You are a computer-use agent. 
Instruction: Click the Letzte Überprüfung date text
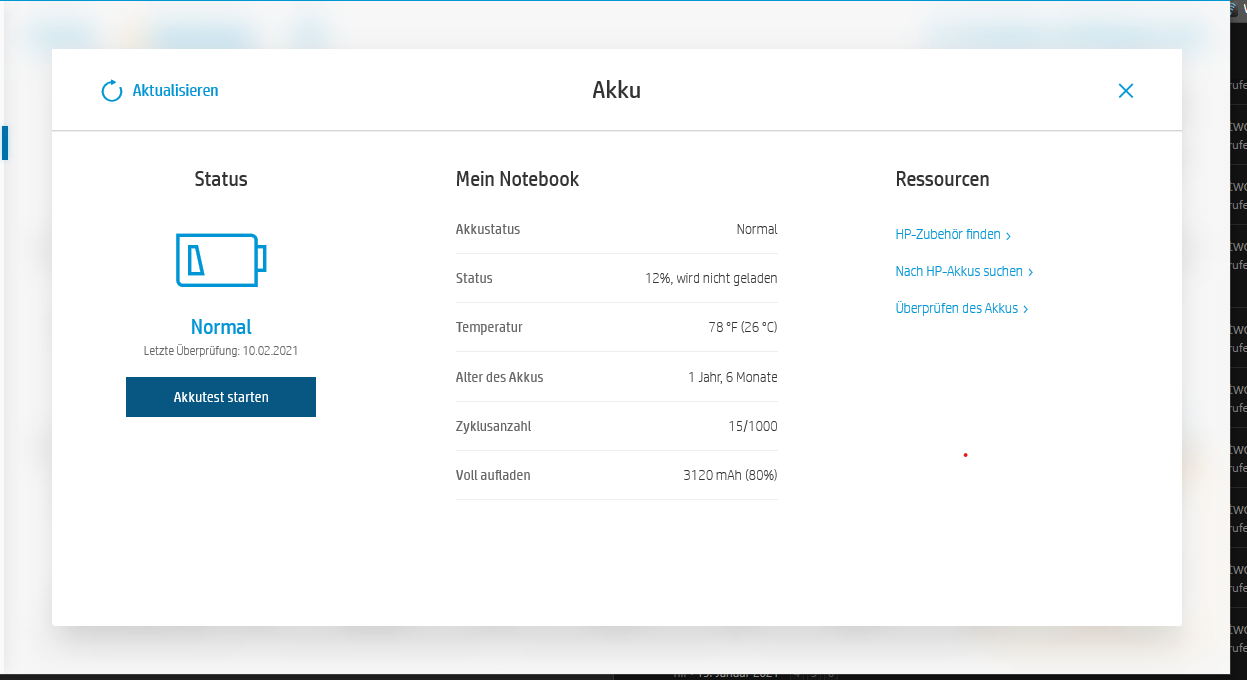point(220,350)
